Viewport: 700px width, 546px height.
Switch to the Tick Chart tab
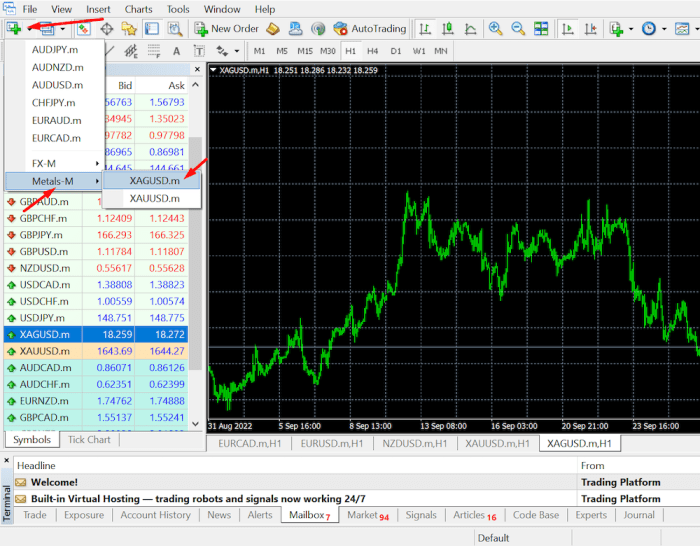pos(89,440)
